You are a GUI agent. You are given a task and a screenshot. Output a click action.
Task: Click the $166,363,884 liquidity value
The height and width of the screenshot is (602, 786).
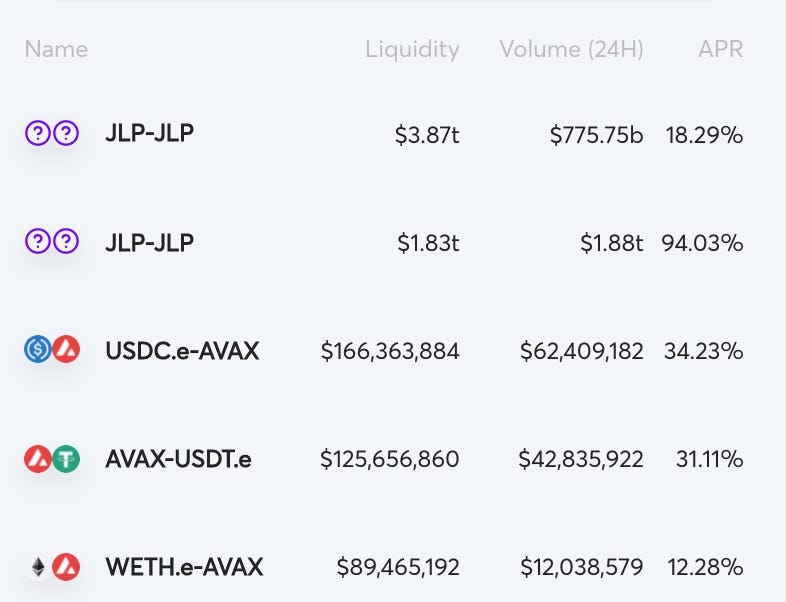(x=390, y=351)
